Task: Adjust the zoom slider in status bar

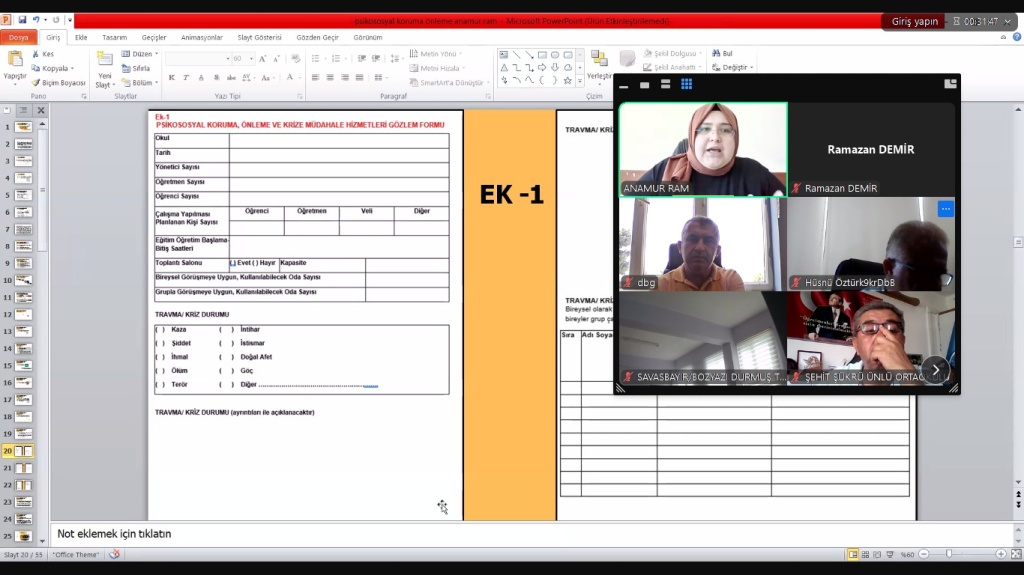Action: coord(948,554)
